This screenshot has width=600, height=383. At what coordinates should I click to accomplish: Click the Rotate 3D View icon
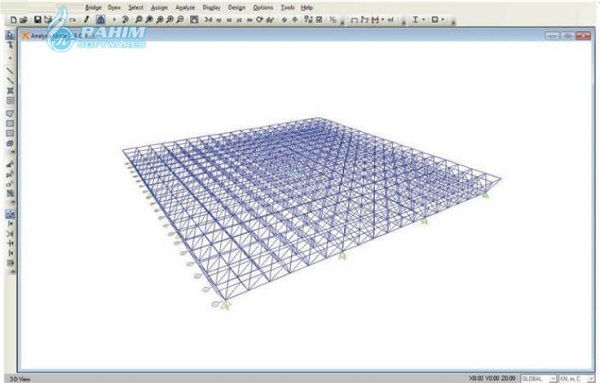pos(260,20)
